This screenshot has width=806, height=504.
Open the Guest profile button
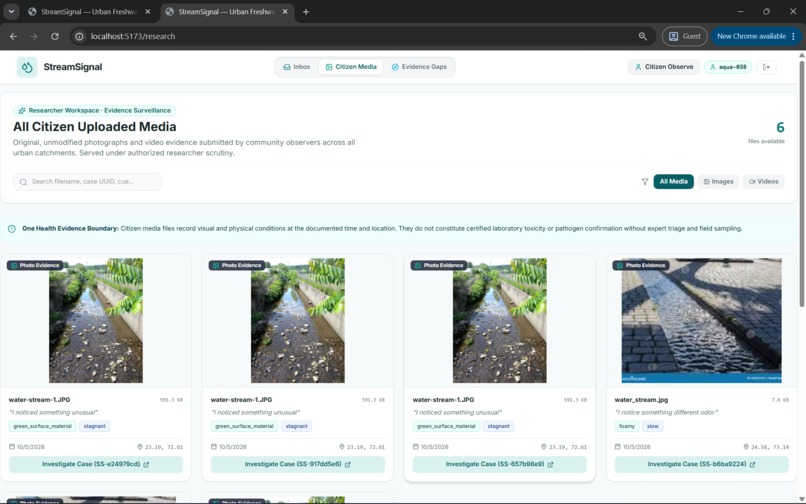point(685,37)
